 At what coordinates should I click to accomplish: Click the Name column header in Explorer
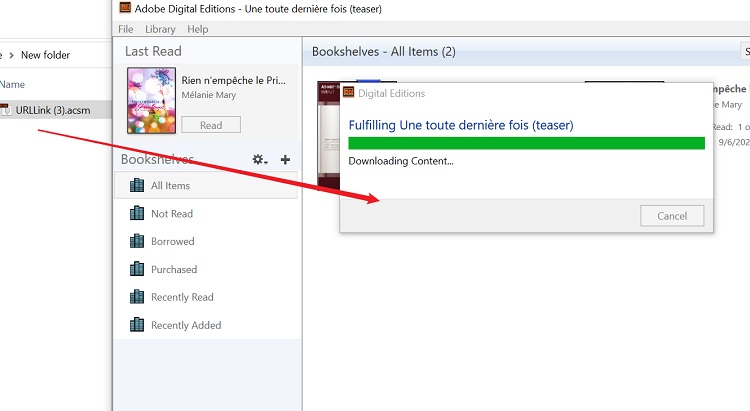point(12,84)
